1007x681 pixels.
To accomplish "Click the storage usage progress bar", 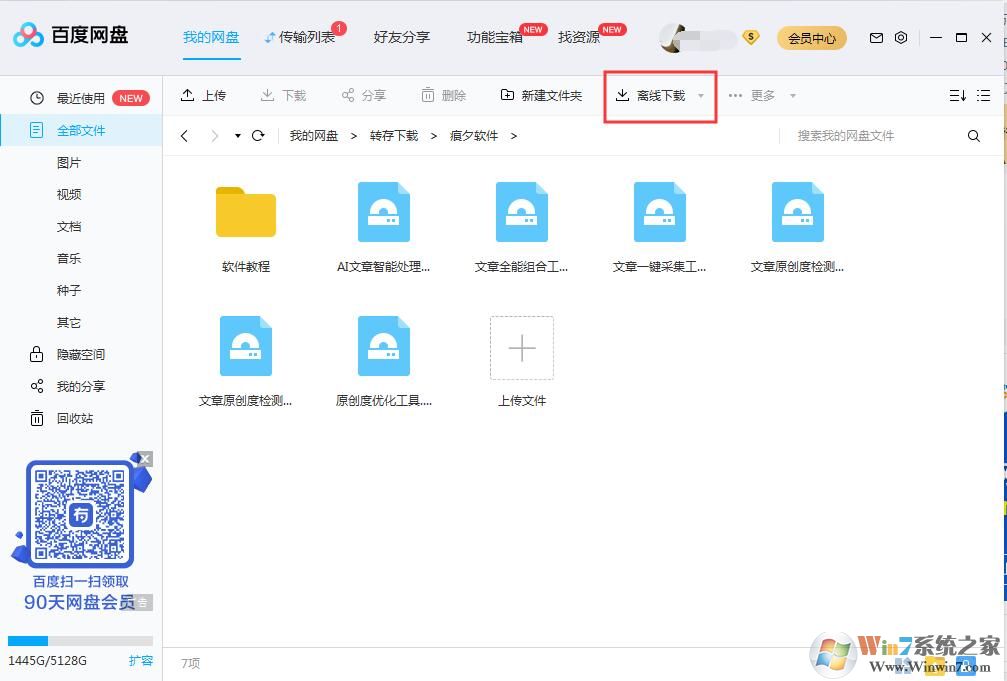I will (80, 641).
